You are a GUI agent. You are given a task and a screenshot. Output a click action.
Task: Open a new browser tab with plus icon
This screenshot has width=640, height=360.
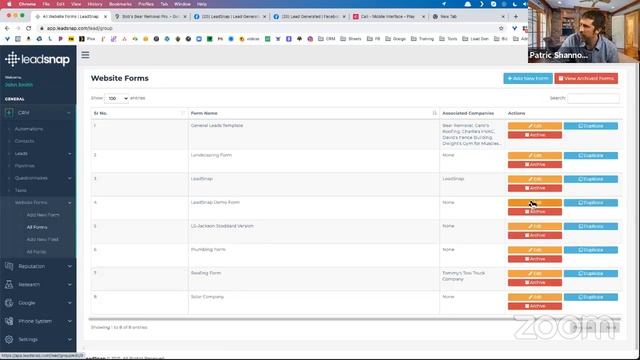point(516,16)
